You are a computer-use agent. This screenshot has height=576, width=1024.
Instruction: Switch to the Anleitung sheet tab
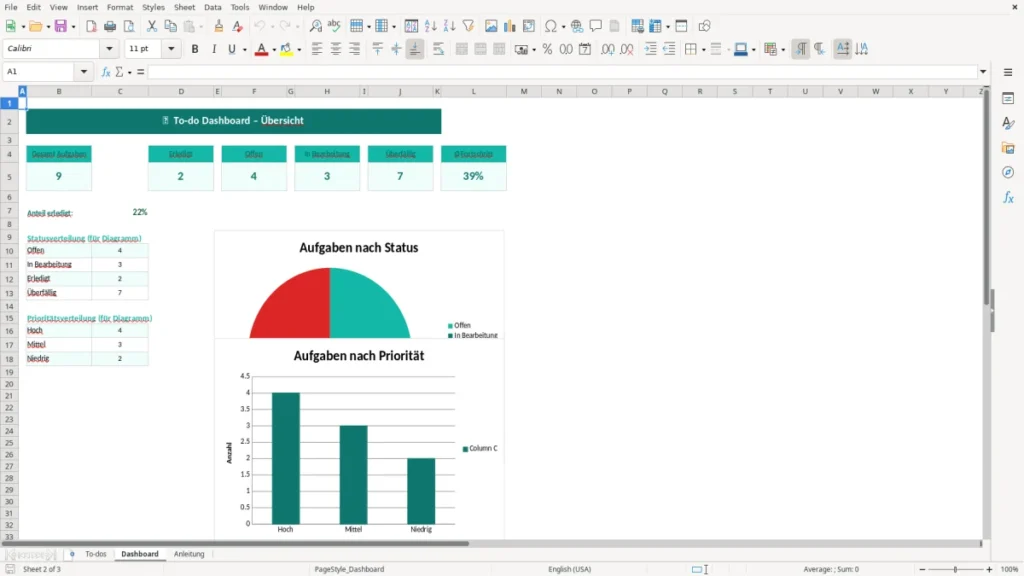[x=189, y=554]
